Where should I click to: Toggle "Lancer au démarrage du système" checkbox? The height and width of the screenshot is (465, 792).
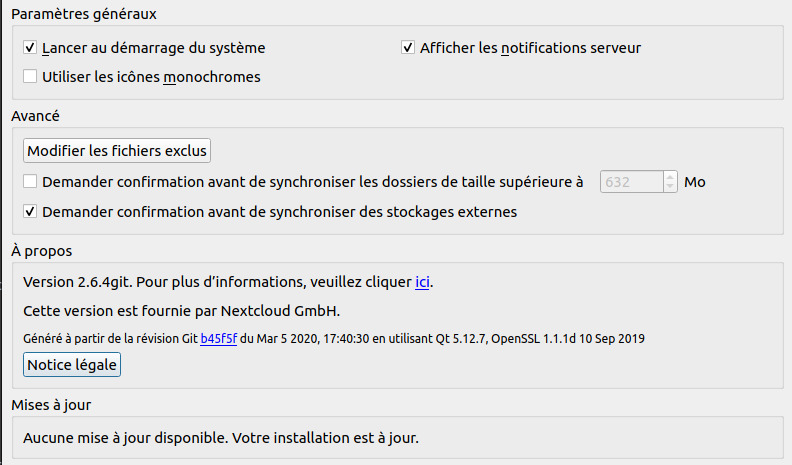point(30,48)
